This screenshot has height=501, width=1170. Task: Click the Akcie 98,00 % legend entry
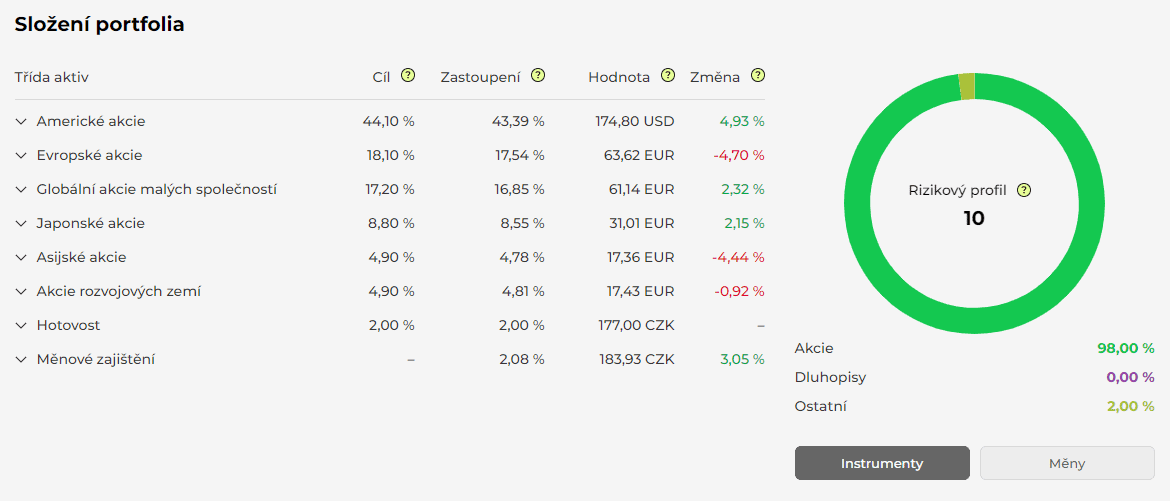[x=974, y=348]
